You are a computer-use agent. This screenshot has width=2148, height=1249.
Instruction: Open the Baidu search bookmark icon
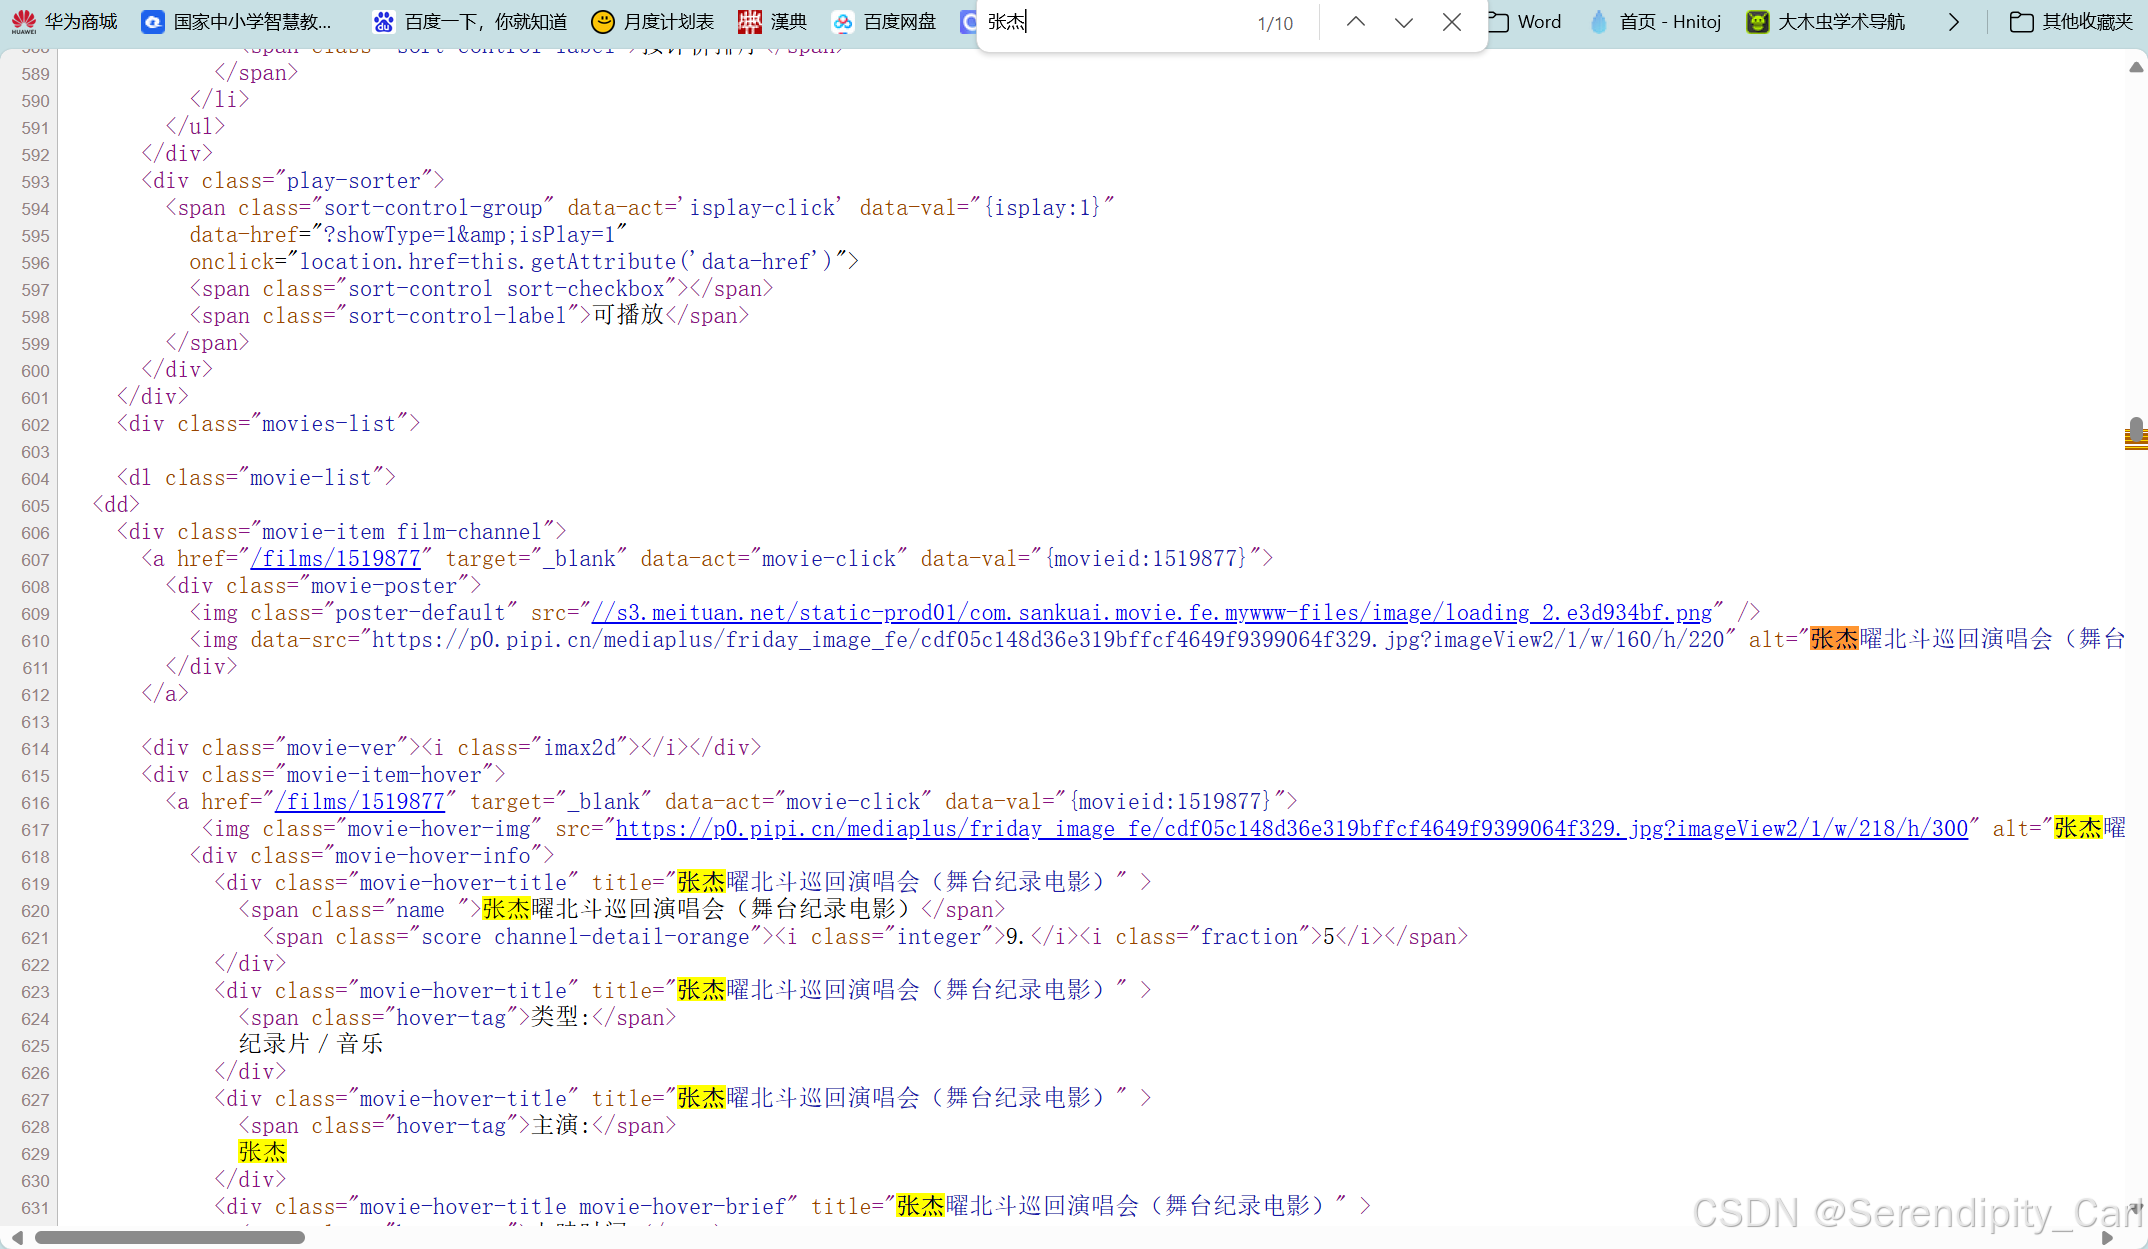(384, 21)
